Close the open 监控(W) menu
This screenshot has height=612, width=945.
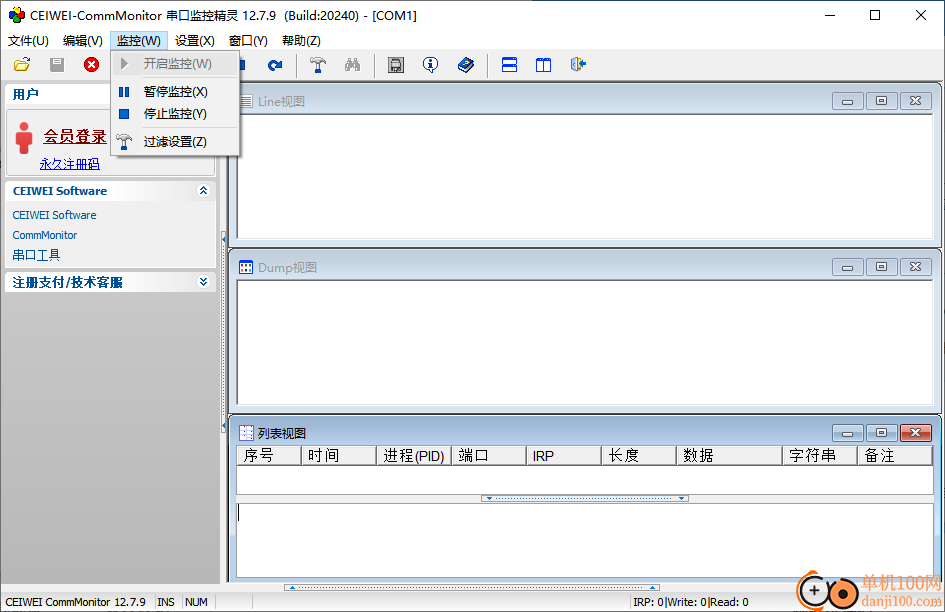point(139,40)
